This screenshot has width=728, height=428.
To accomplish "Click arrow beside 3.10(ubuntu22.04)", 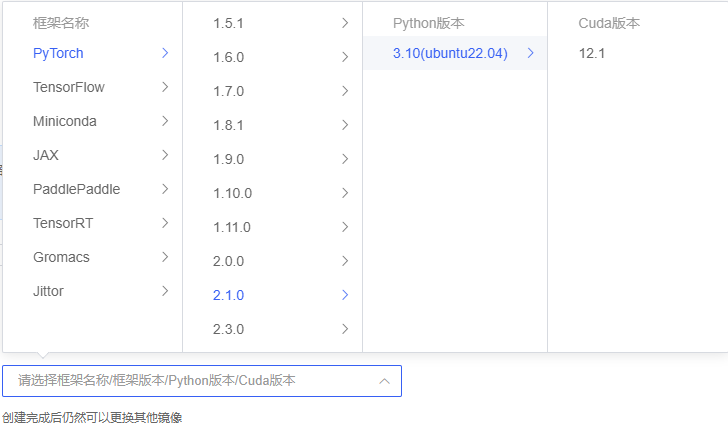I will (x=531, y=53).
